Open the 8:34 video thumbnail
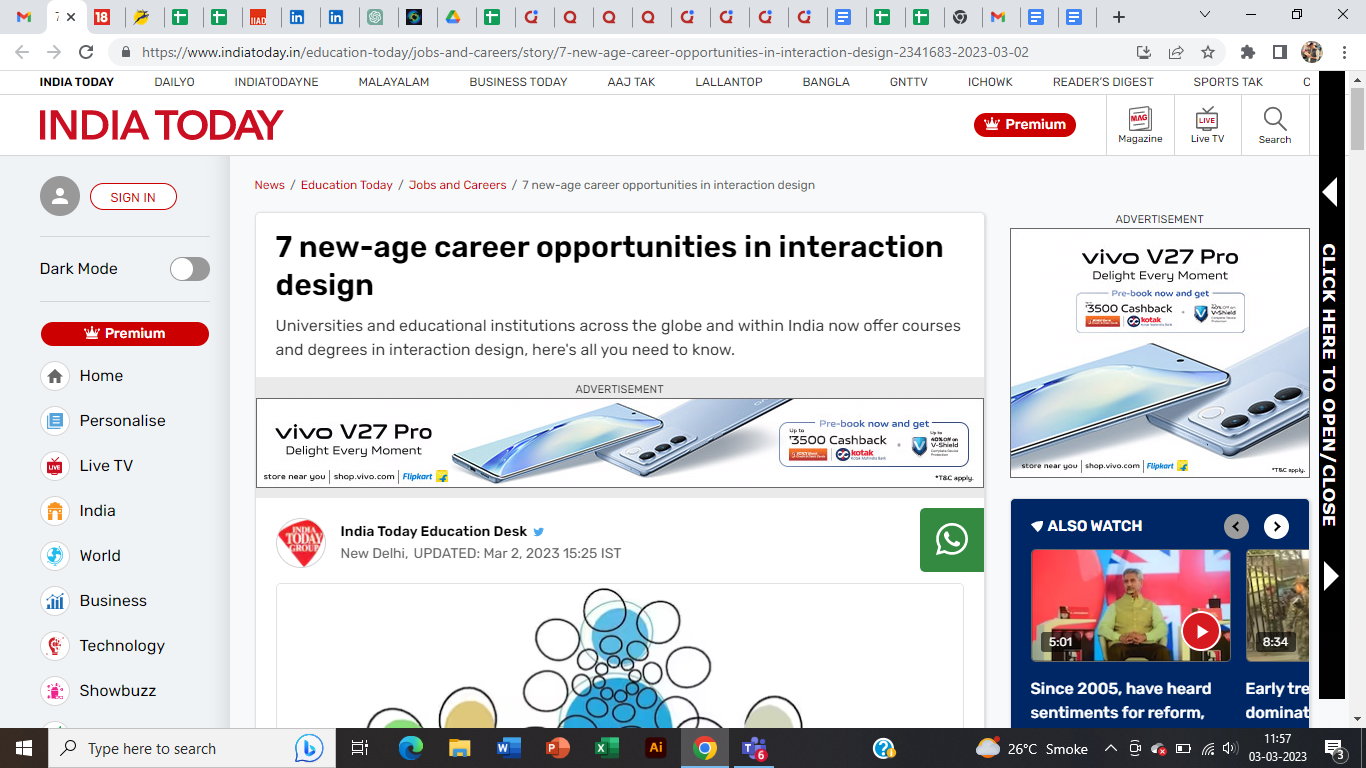This screenshot has width=1366, height=768. tap(1277, 605)
